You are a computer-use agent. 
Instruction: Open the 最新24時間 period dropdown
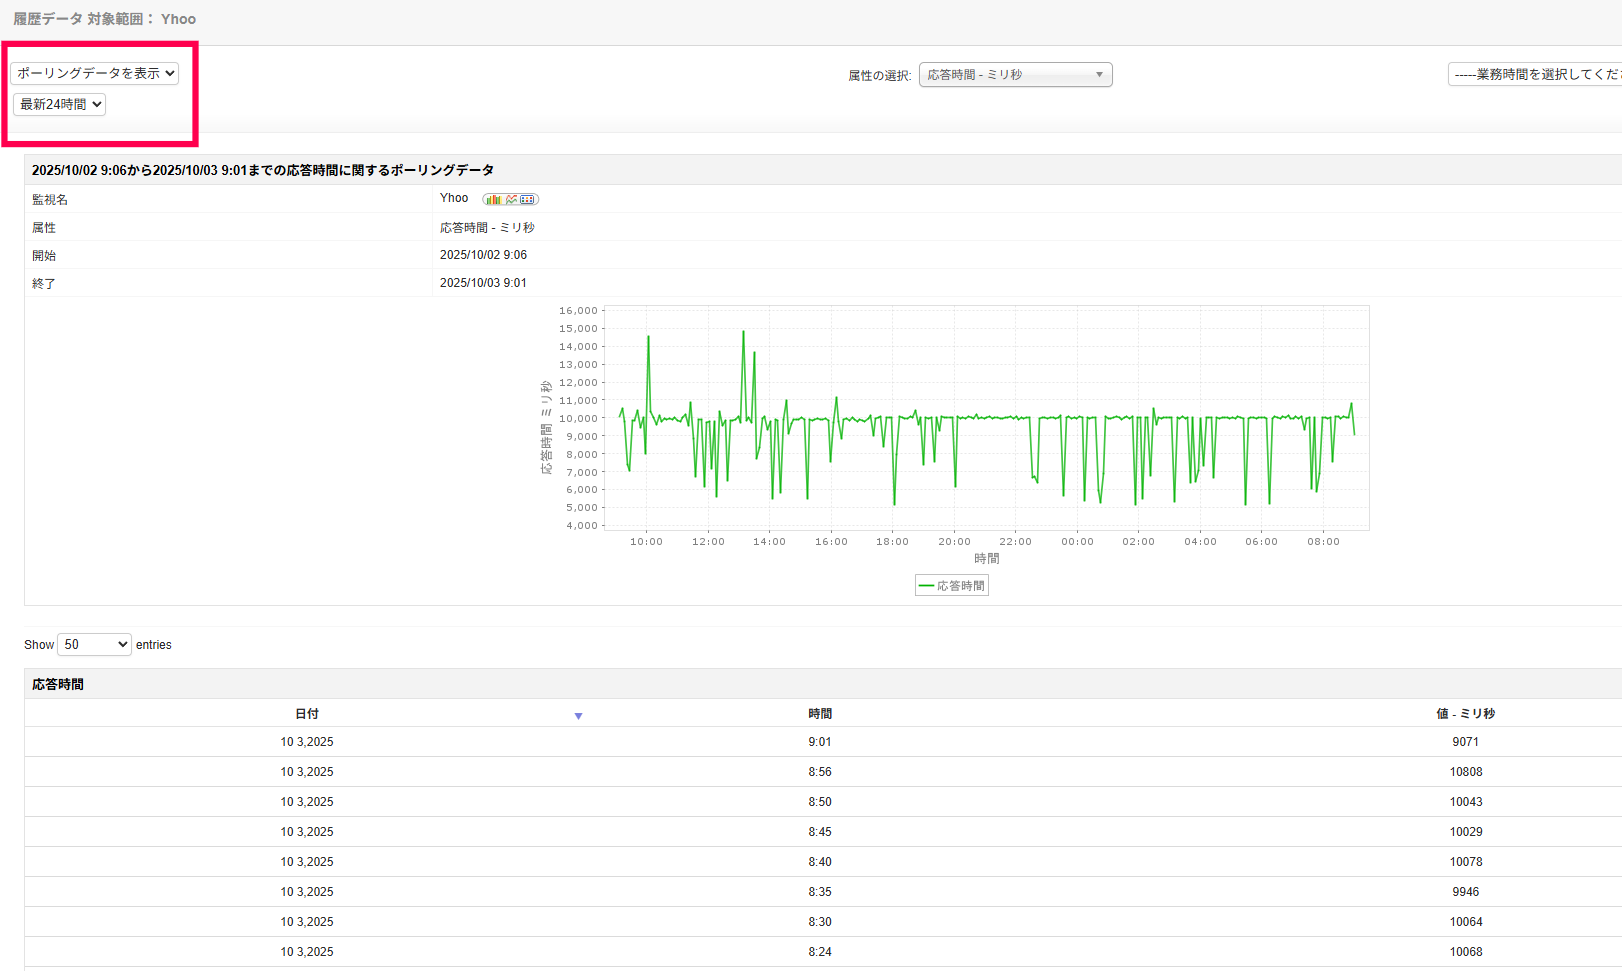tap(59, 104)
